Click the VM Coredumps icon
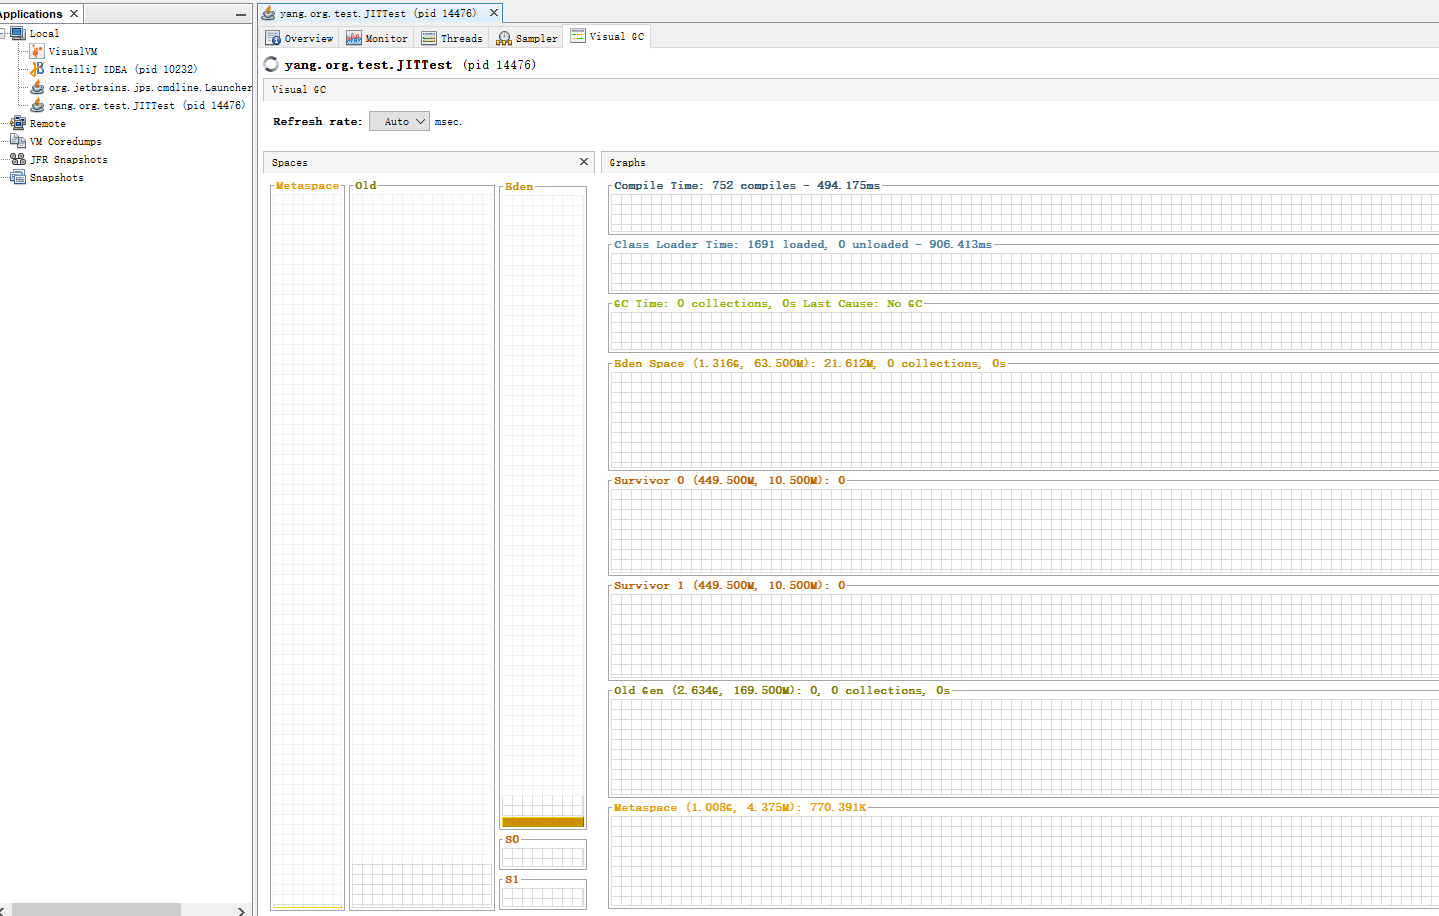Image resolution: width=1439 pixels, height=916 pixels. coord(18,141)
